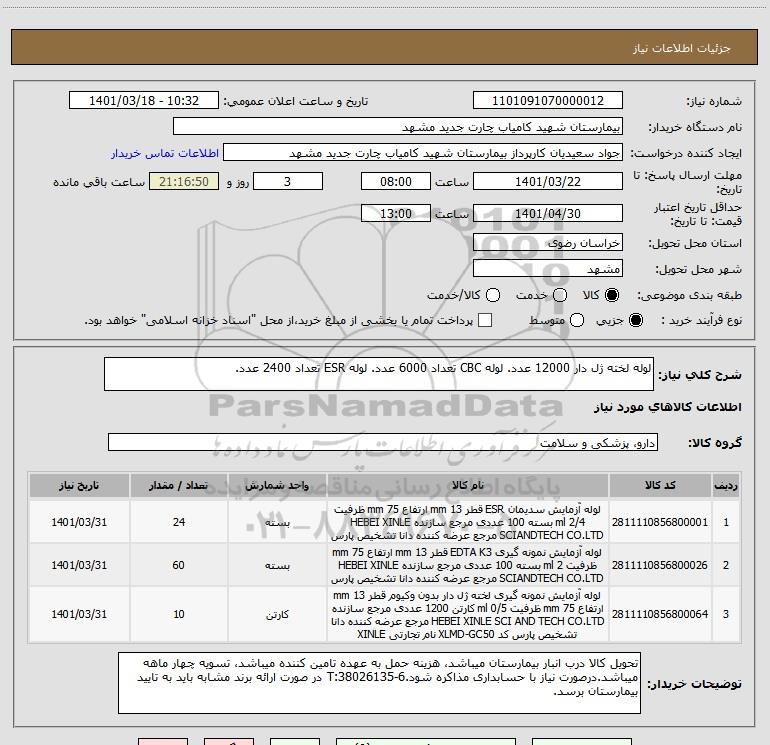Click the واحد شمارش column header

277,485
